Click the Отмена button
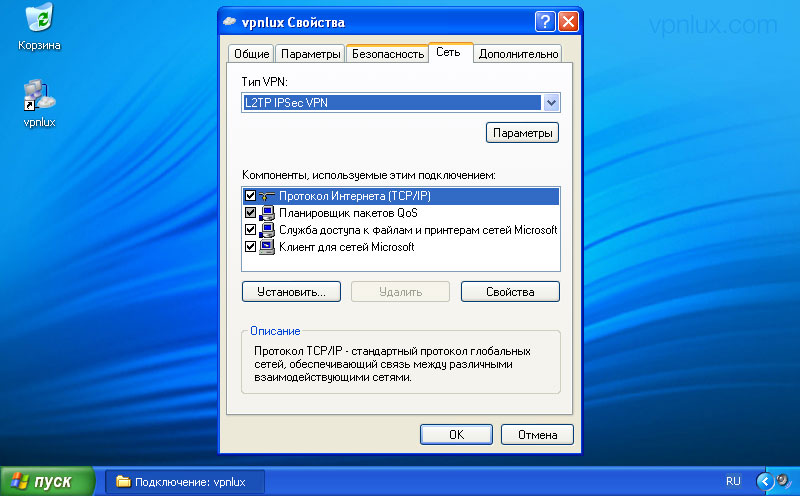Image resolution: width=800 pixels, height=496 pixels. click(x=537, y=435)
